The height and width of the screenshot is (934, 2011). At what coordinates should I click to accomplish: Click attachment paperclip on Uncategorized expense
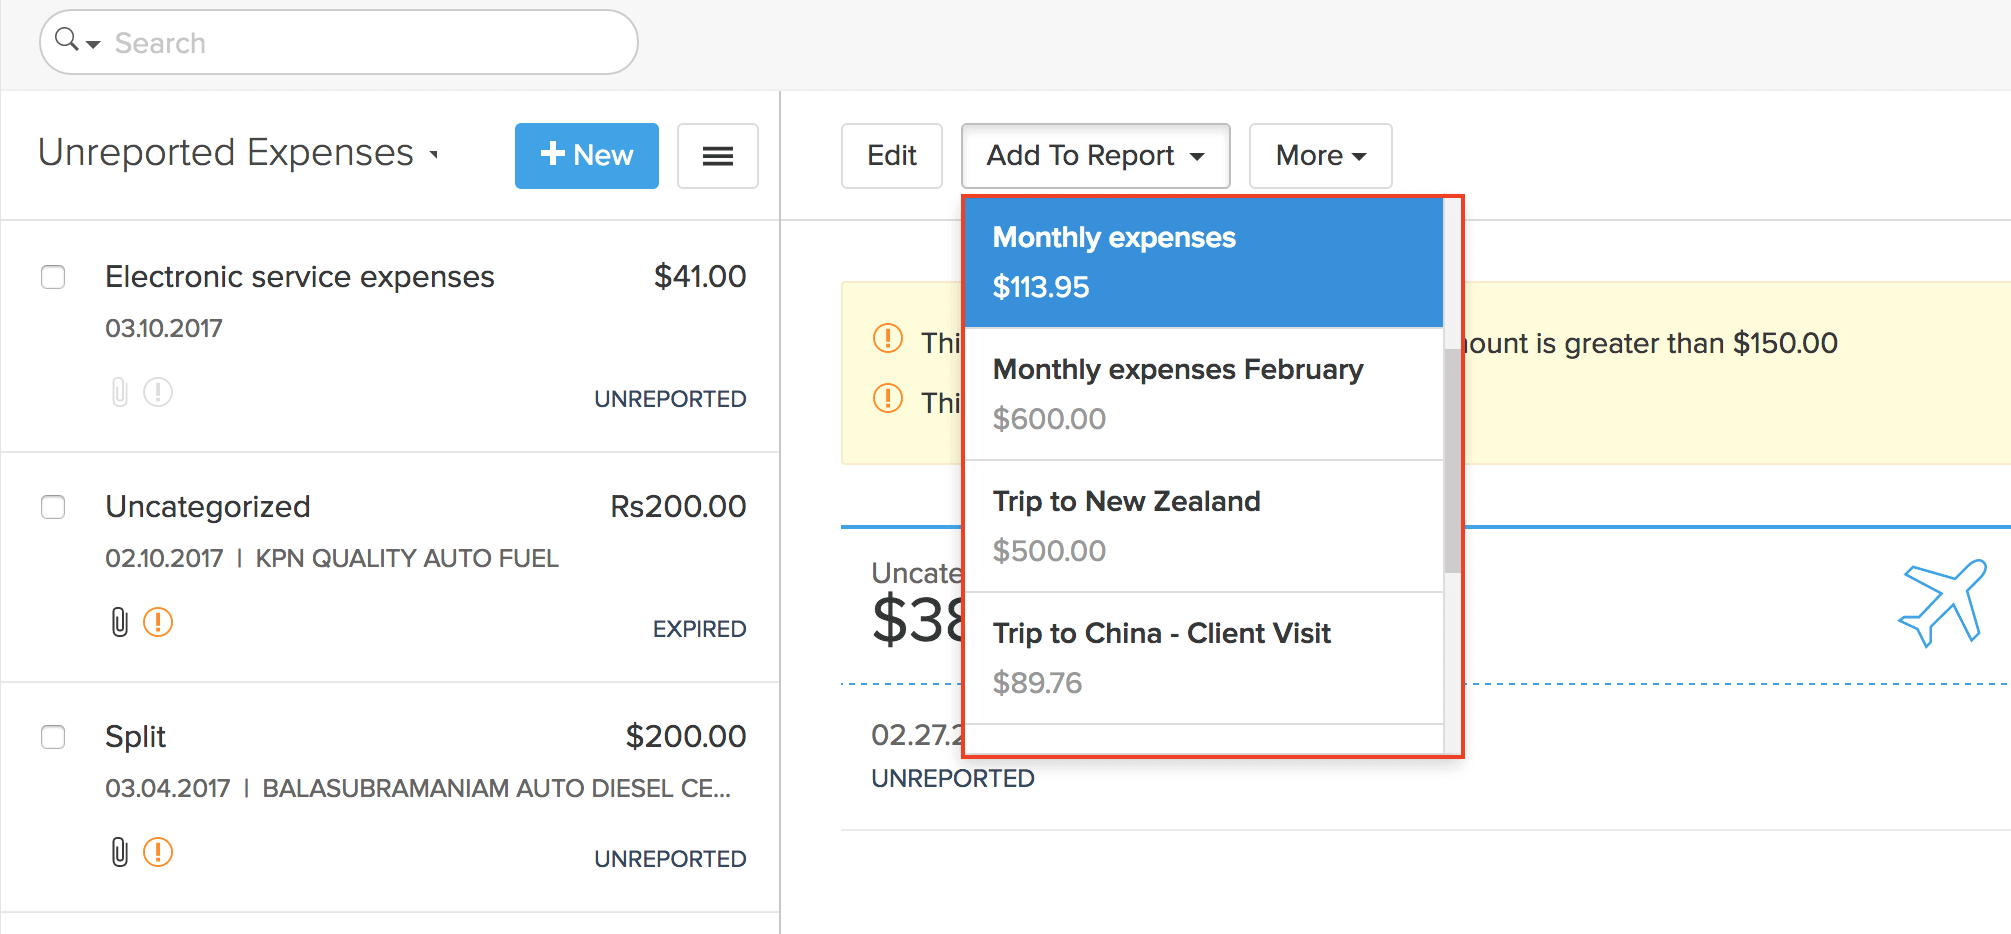tap(120, 622)
